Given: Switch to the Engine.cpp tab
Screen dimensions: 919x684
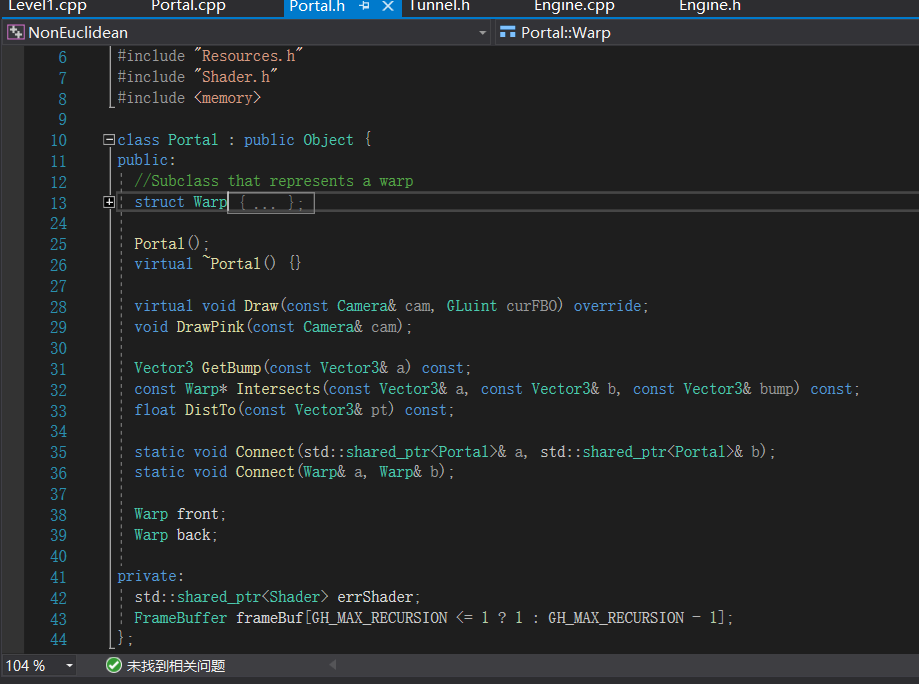Looking at the screenshot, I should click(574, 6).
